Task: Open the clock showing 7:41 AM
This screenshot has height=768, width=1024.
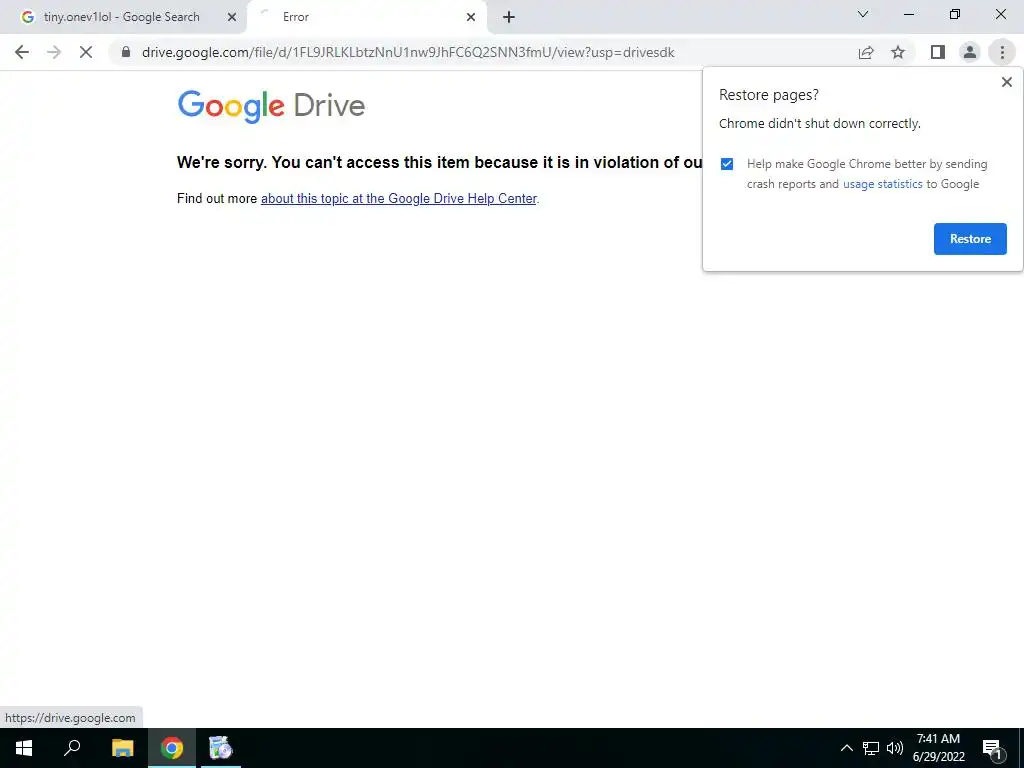Action: (x=938, y=748)
